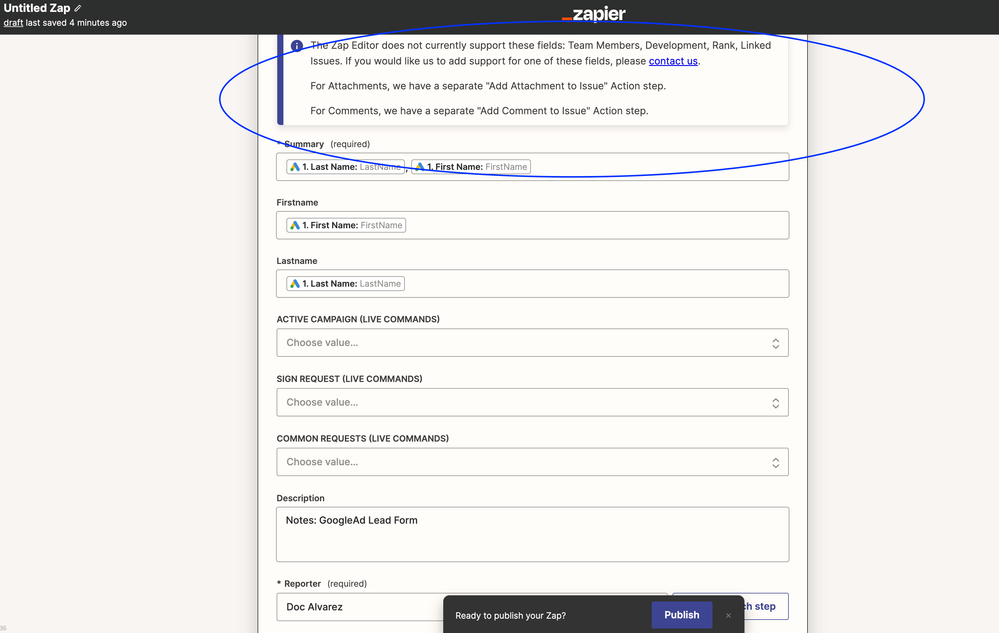Open the ACTIVE CAMPAIGN dropdown

tap(533, 343)
